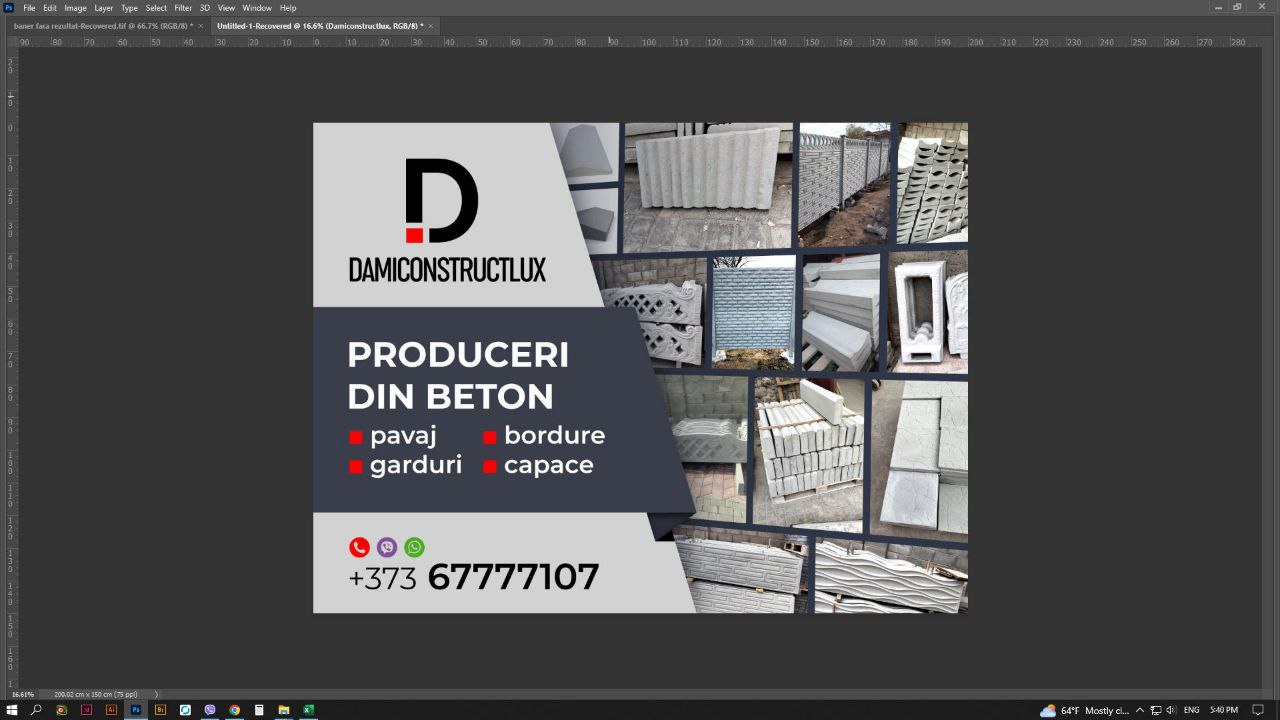Open the Adobe InDesign taskbar icon

86,710
